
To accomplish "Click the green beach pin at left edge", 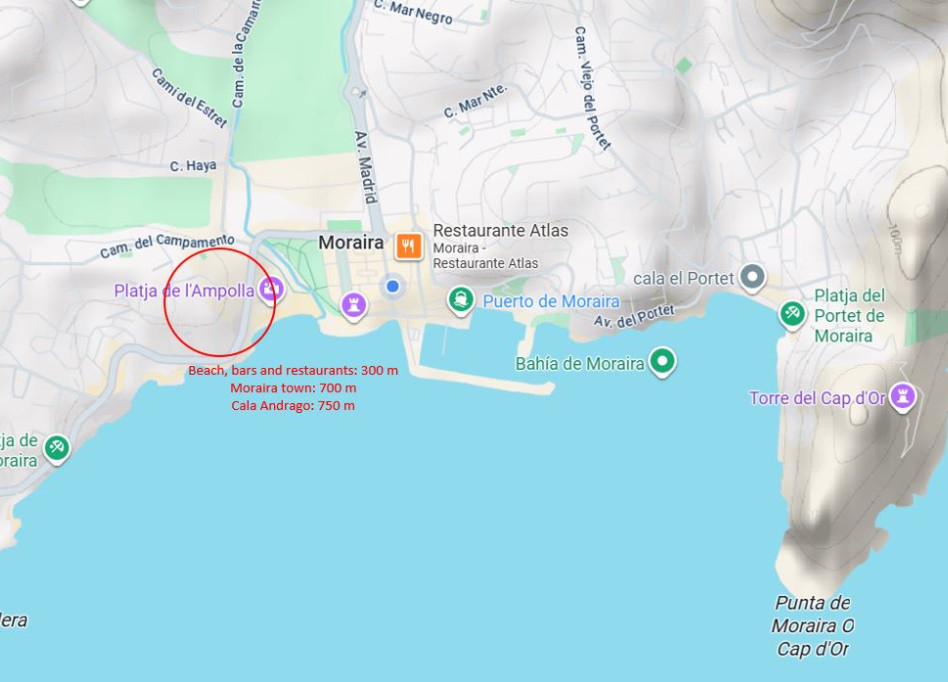I will (x=57, y=449).
